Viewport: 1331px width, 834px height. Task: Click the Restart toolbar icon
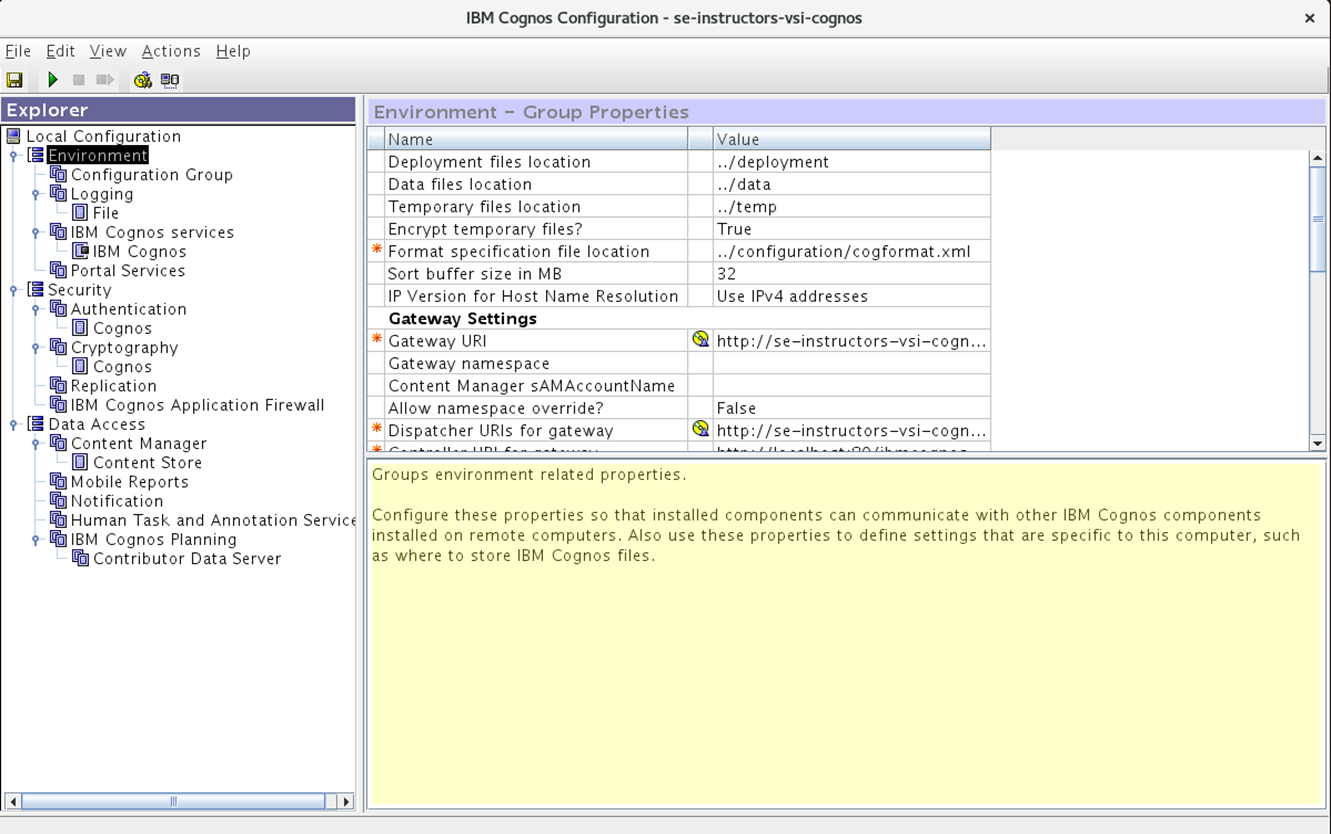tap(105, 80)
